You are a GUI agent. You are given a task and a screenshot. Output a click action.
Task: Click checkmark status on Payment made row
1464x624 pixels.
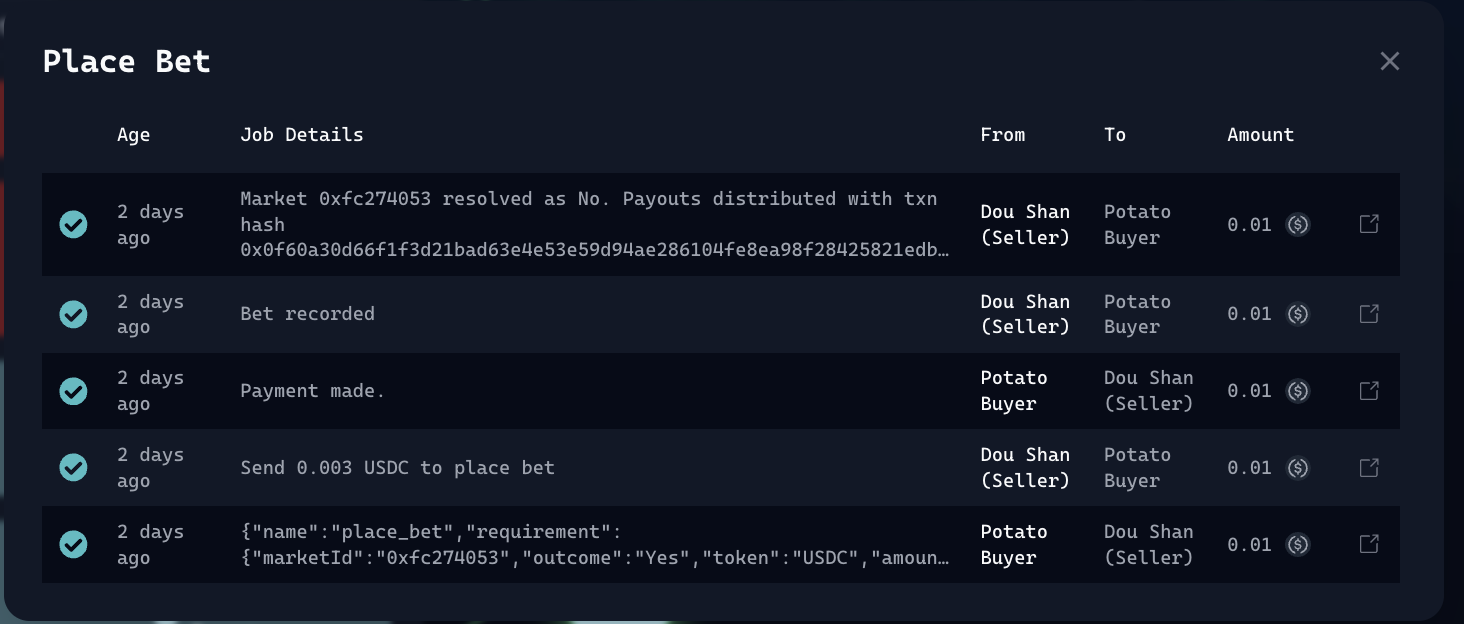coord(73,391)
